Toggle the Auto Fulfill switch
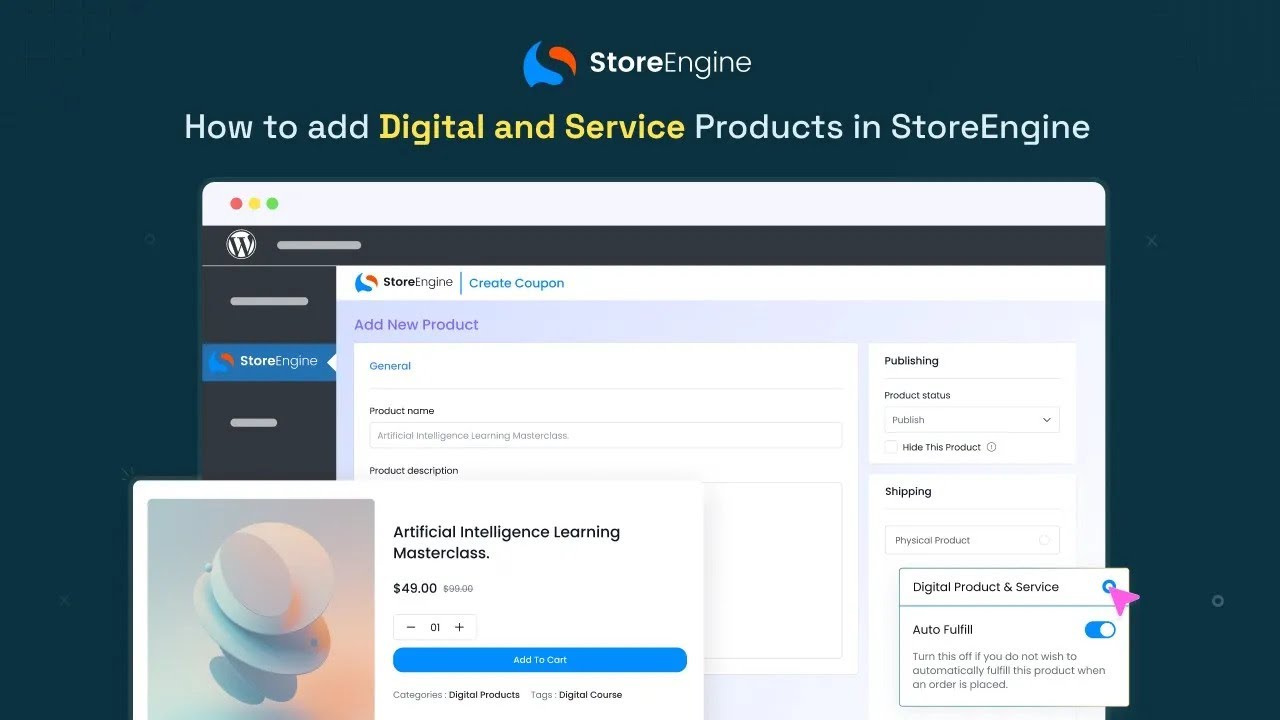This screenshot has width=1280, height=720. [x=1100, y=630]
